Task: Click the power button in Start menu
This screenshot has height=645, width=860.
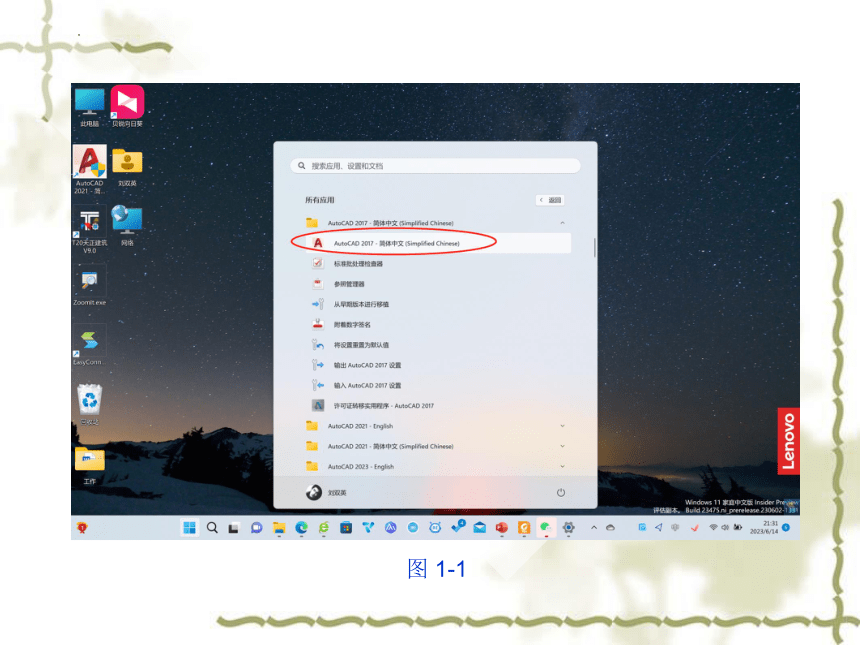Action: (561, 493)
